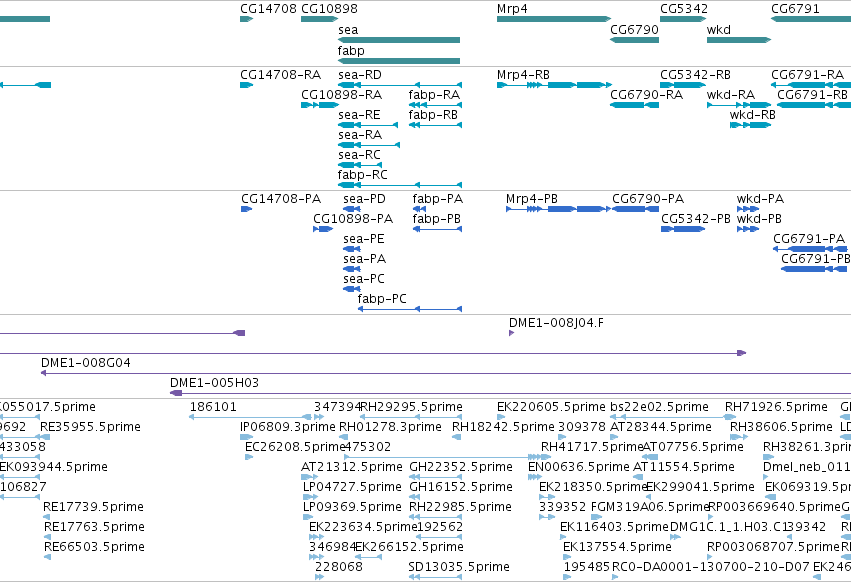This screenshot has width=851, height=582.
Task: Click protein label Mrp4-PB
Action: (x=531, y=199)
